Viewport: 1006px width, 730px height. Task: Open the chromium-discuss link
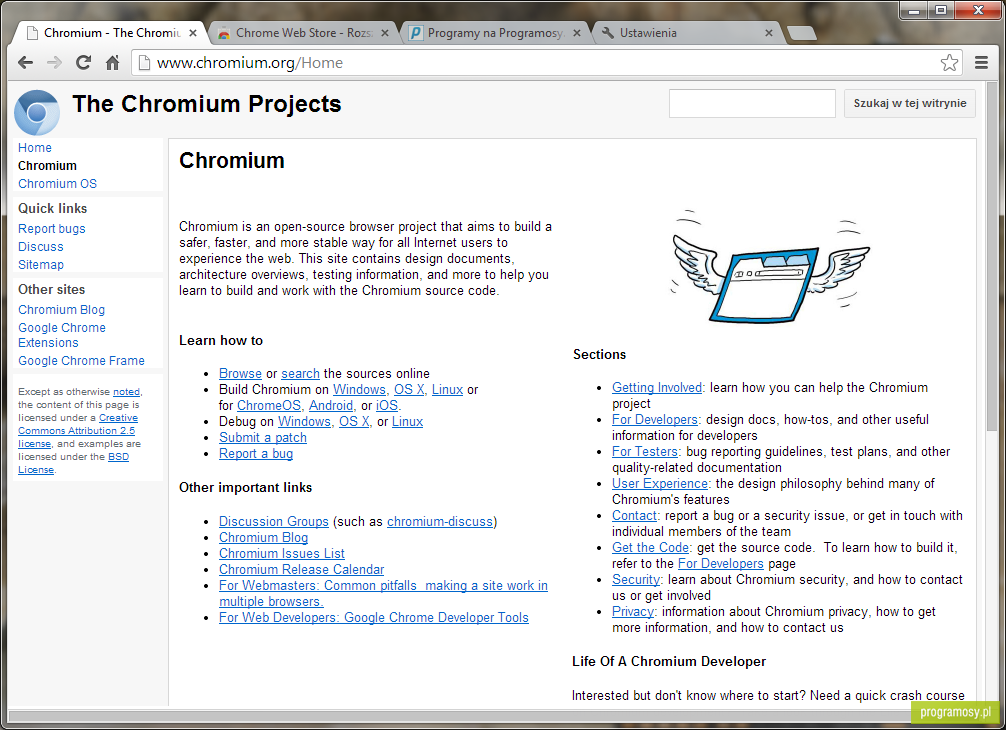tap(439, 522)
